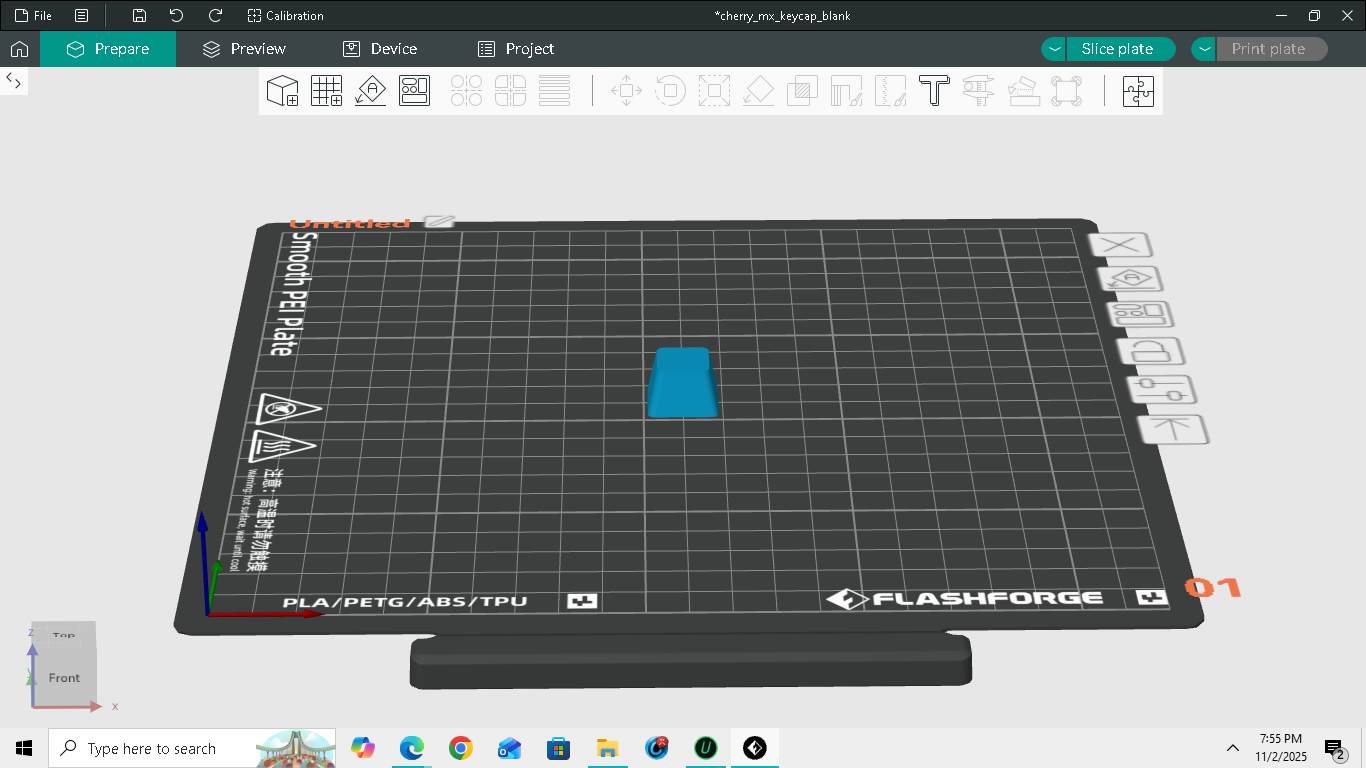Open Microsoft Edge from the taskbar
The width and height of the screenshot is (1366, 768).
pyautogui.click(x=411, y=748)
